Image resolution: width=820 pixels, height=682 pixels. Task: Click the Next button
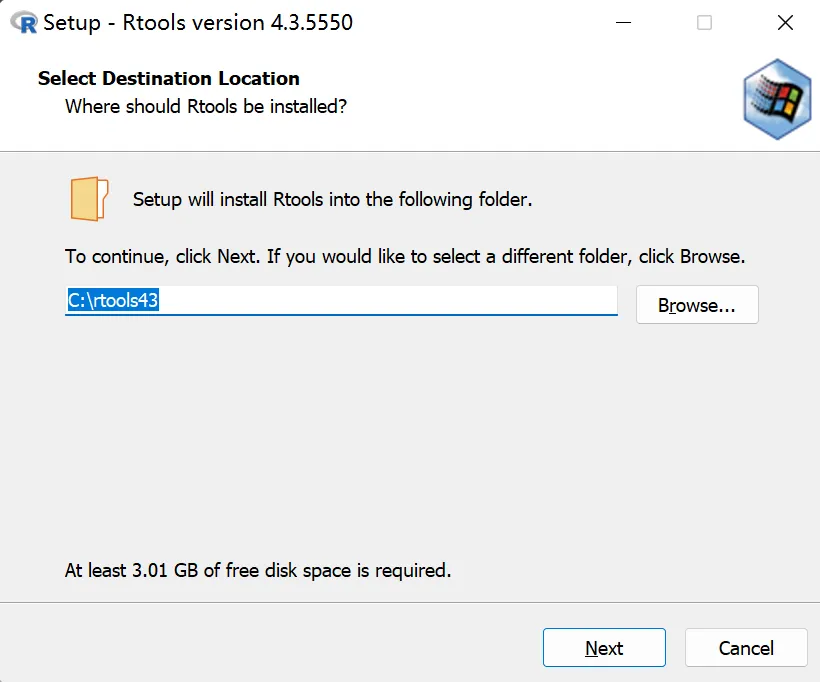pos(604,647)
